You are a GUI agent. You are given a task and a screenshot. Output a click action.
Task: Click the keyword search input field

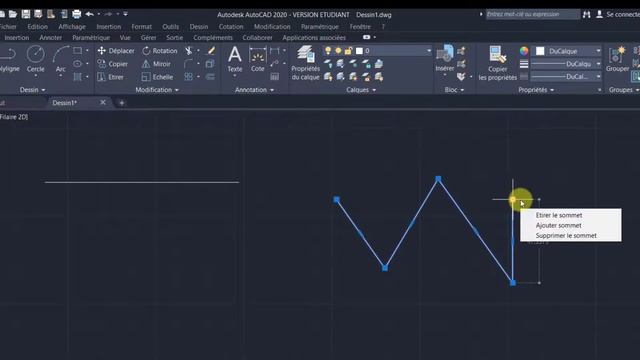pos(532,14)
